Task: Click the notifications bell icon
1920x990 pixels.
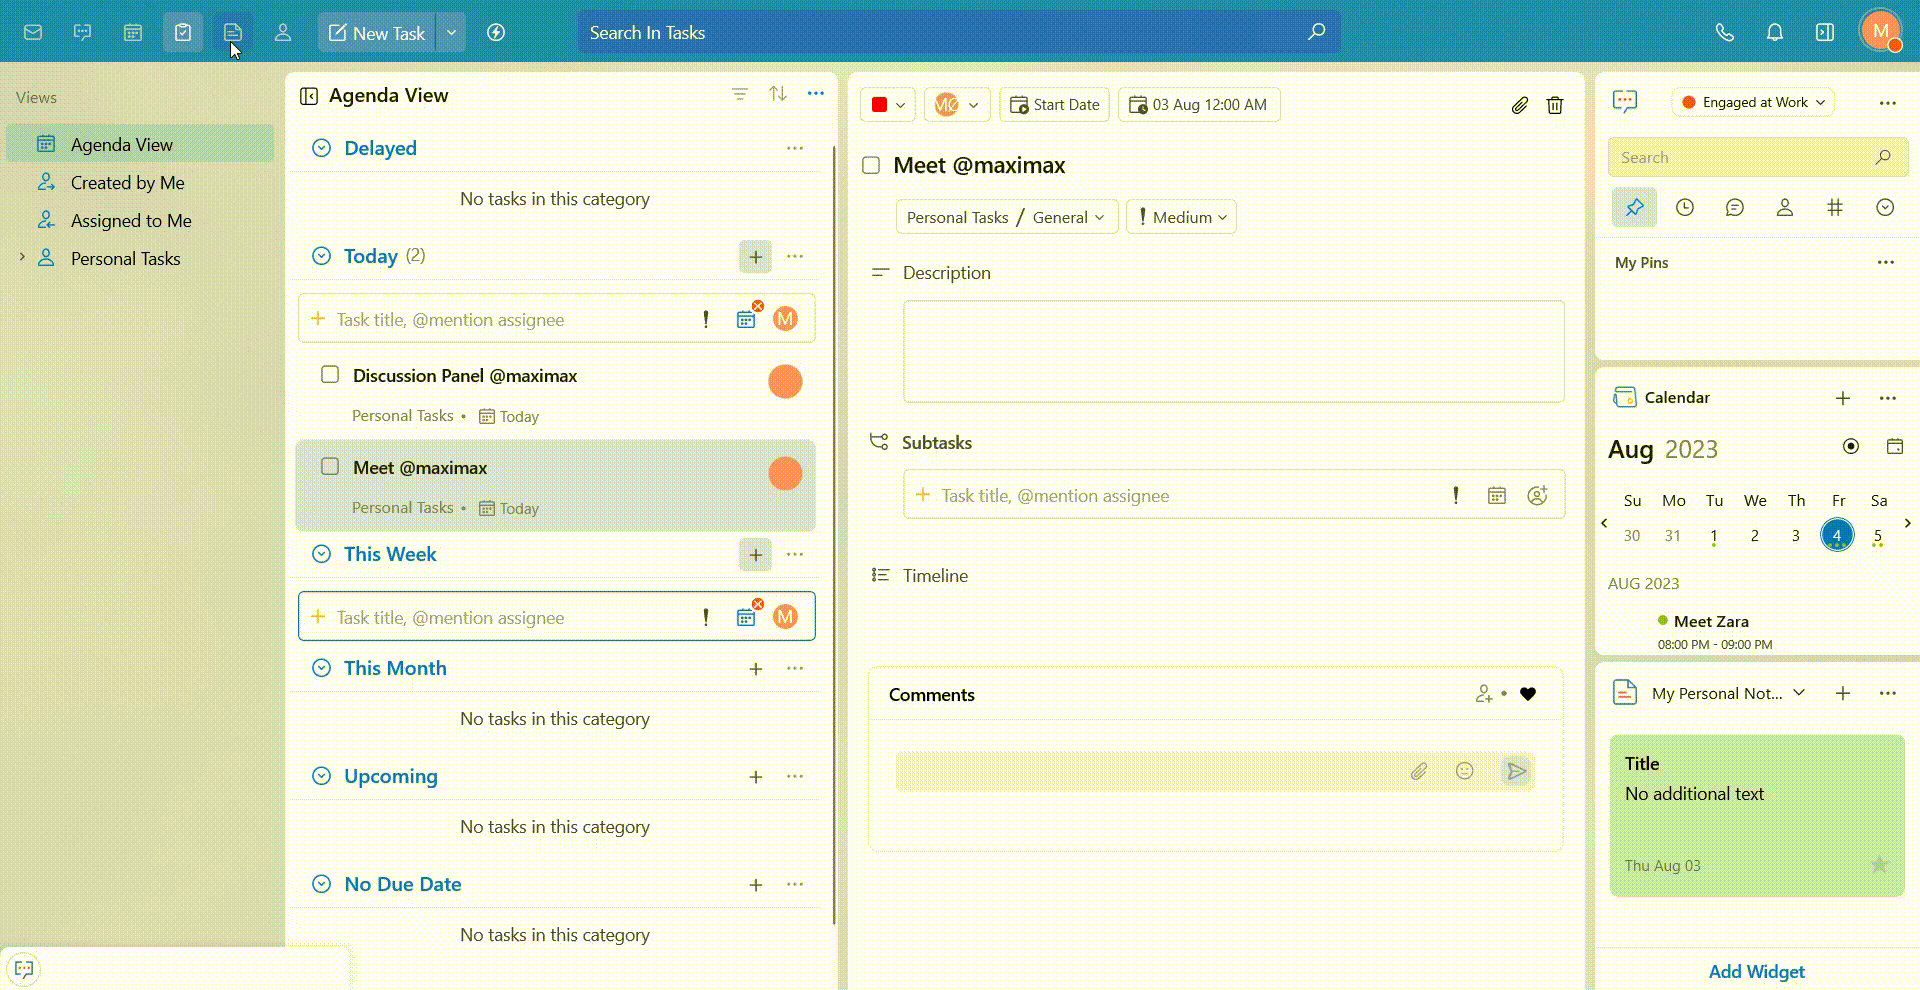Action: pos(1774,32)
